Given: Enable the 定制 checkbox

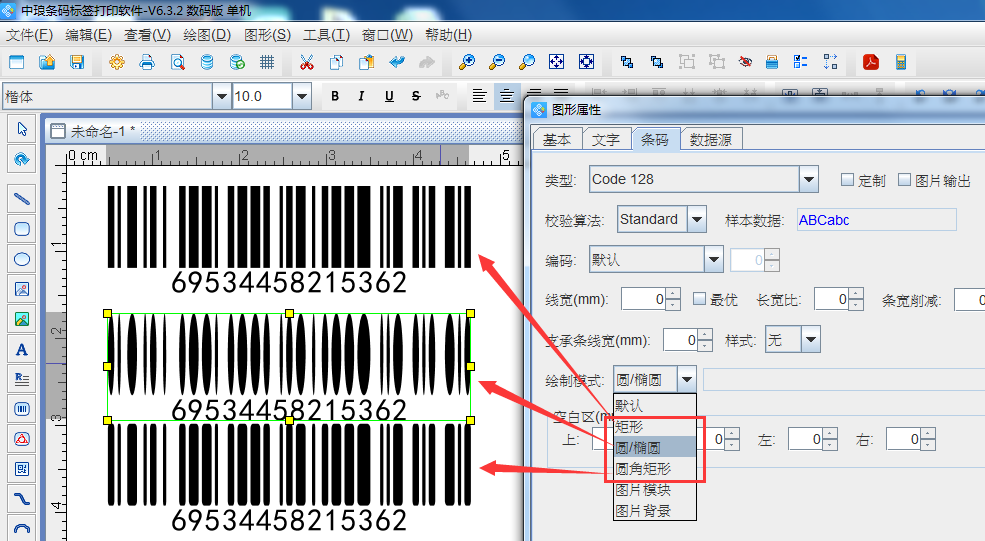Looking at the screenshot, I should (847, 180).
